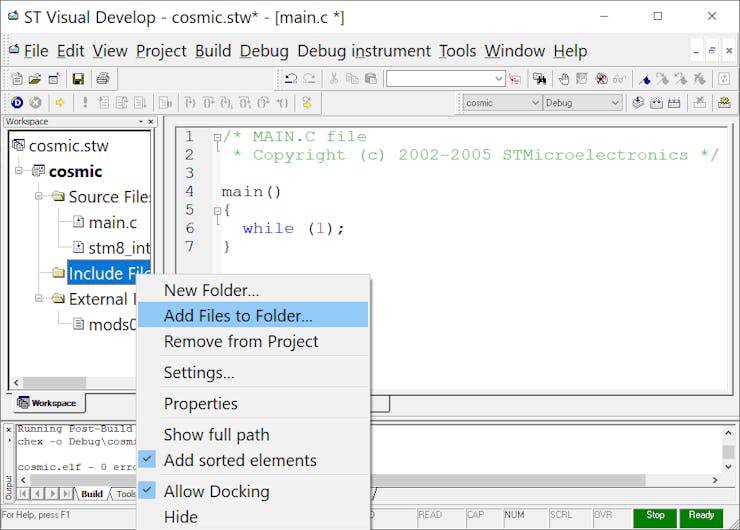The width and height of the screenshot is (740, 530).
Task: Collapse the Source Files tree folder
Action: coord(39,196)
